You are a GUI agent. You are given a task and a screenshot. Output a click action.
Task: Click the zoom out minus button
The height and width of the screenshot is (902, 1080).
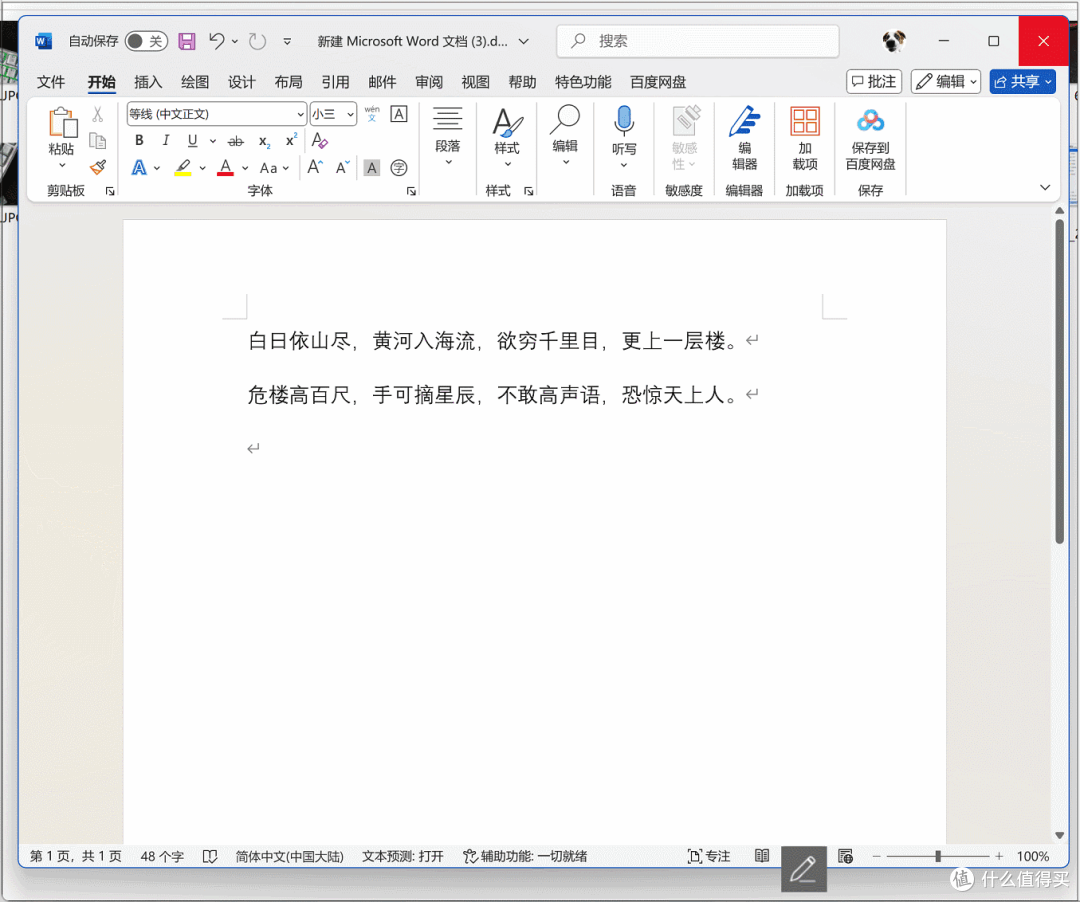pyautogui.click(x=877, y=856)
